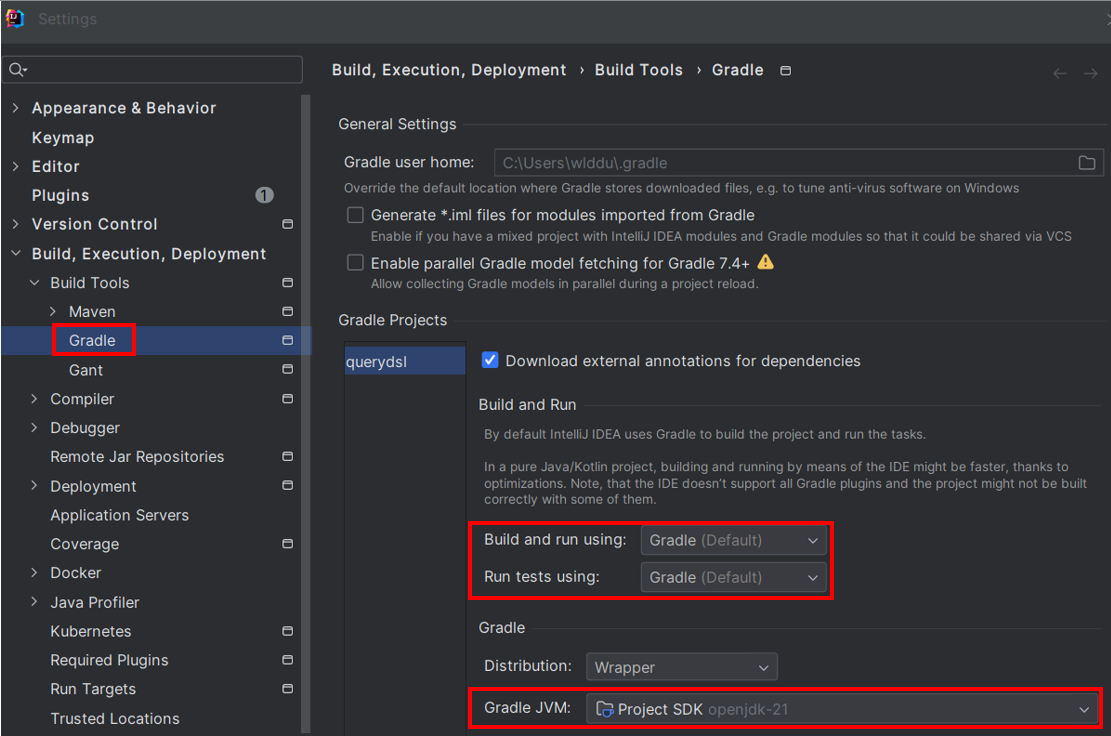This screenshot has width=1111, height=736.
Task: Click project-level icon on Coverage row
Action: coord(288,544)
